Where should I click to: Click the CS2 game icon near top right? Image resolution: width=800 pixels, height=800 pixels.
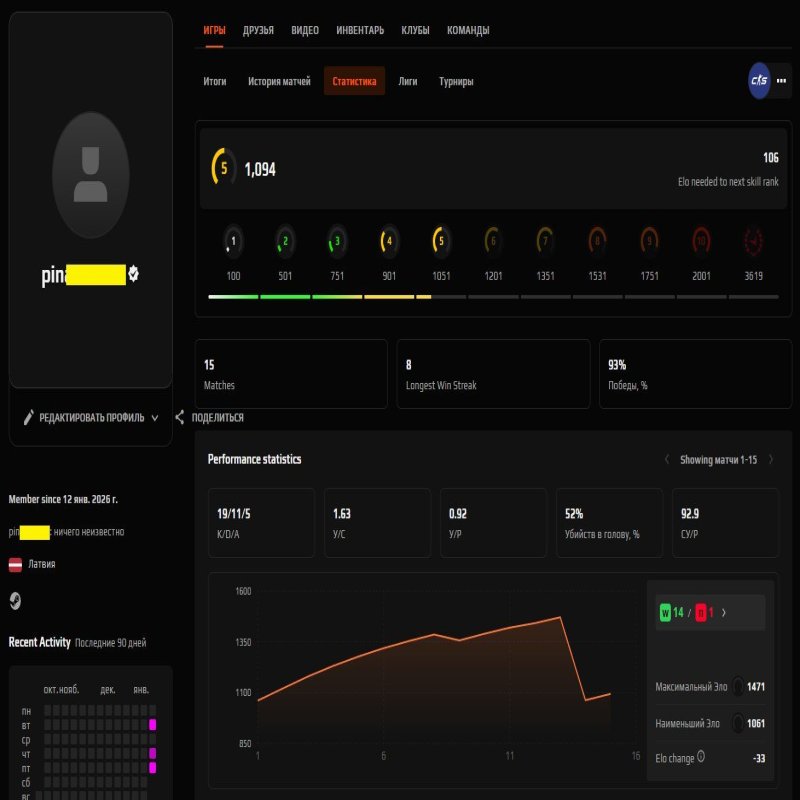tap(757, 79)
